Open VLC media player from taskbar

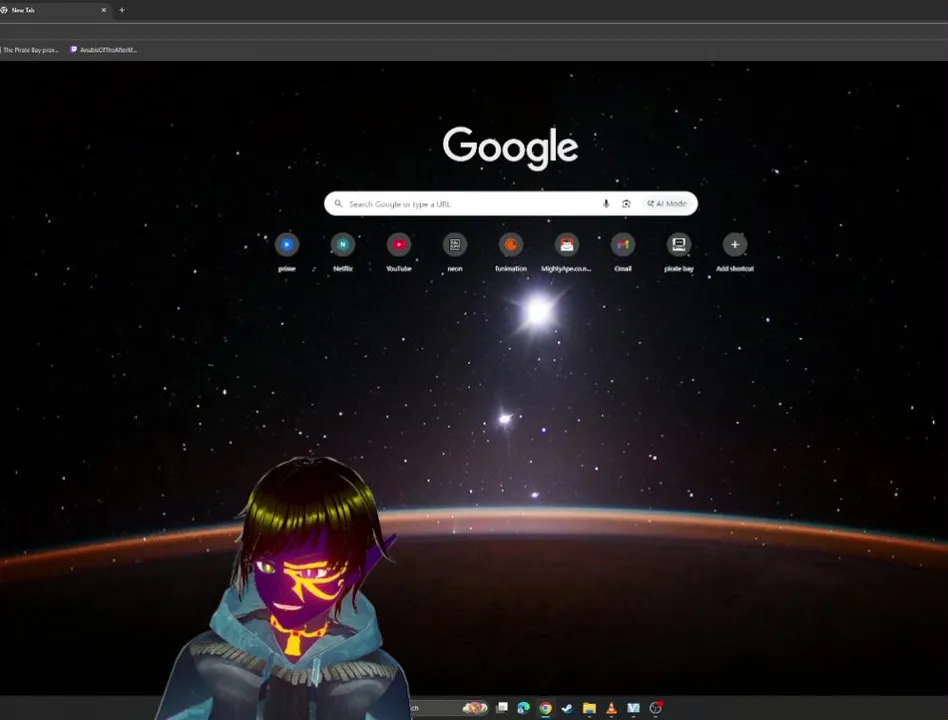point(611,707)
